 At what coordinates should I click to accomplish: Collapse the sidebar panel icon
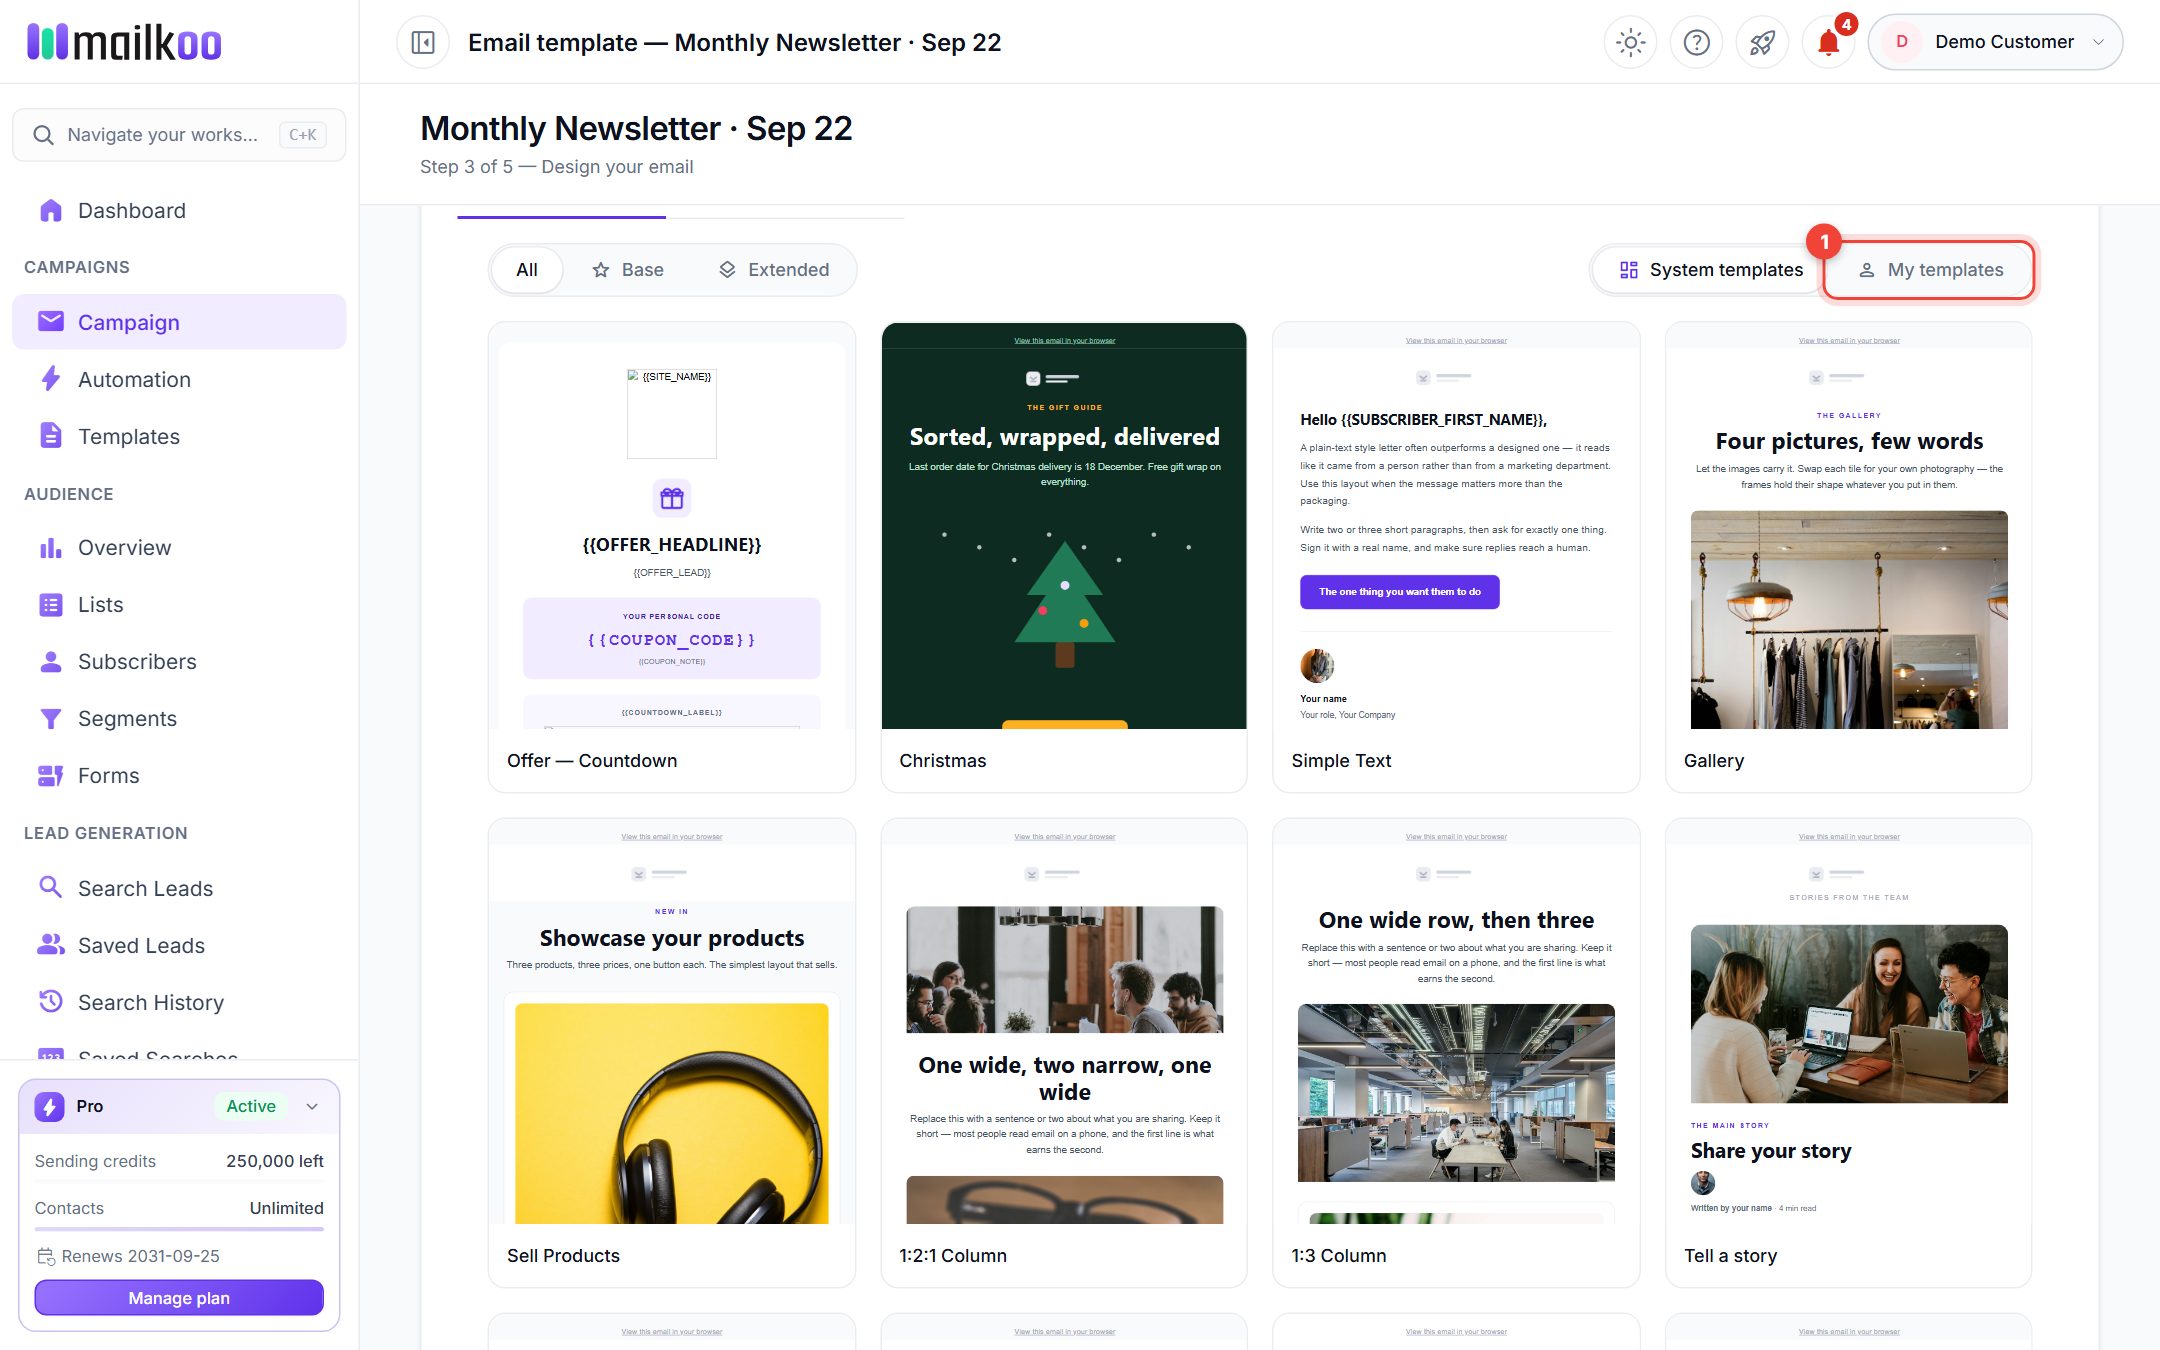(x=423, y=42)
